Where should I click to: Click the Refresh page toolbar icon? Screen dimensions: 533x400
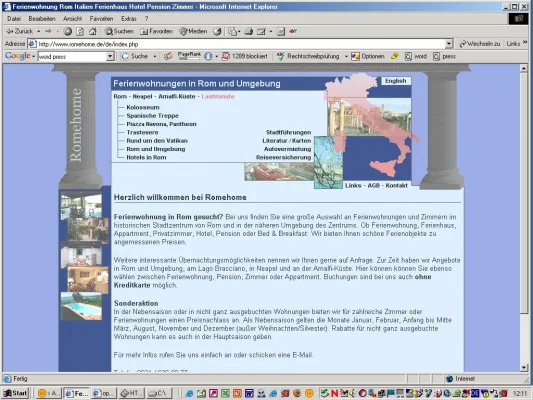tap(80, 32)
